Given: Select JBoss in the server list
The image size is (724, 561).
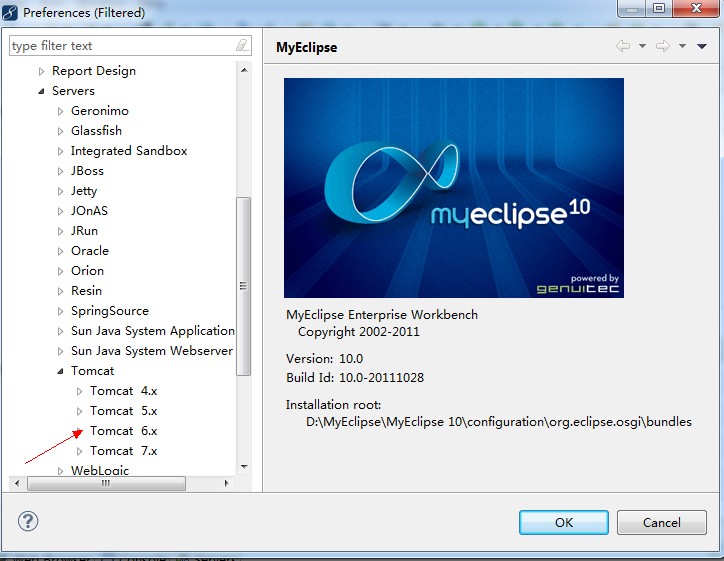Looking at the screenshot, I should 87,171.
